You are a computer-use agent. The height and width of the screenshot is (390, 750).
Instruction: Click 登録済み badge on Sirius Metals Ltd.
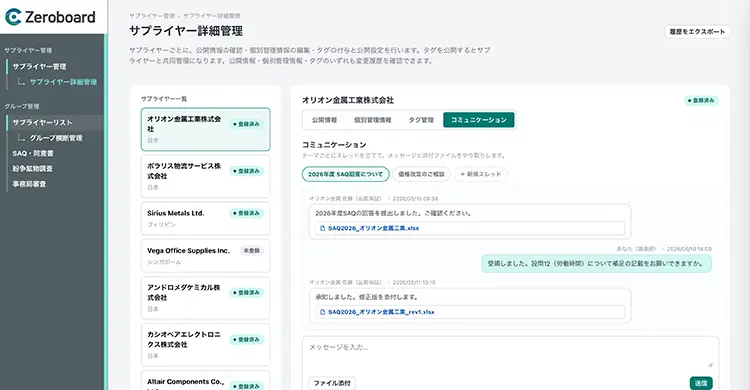pyautogui.click(x=246, y=213)
